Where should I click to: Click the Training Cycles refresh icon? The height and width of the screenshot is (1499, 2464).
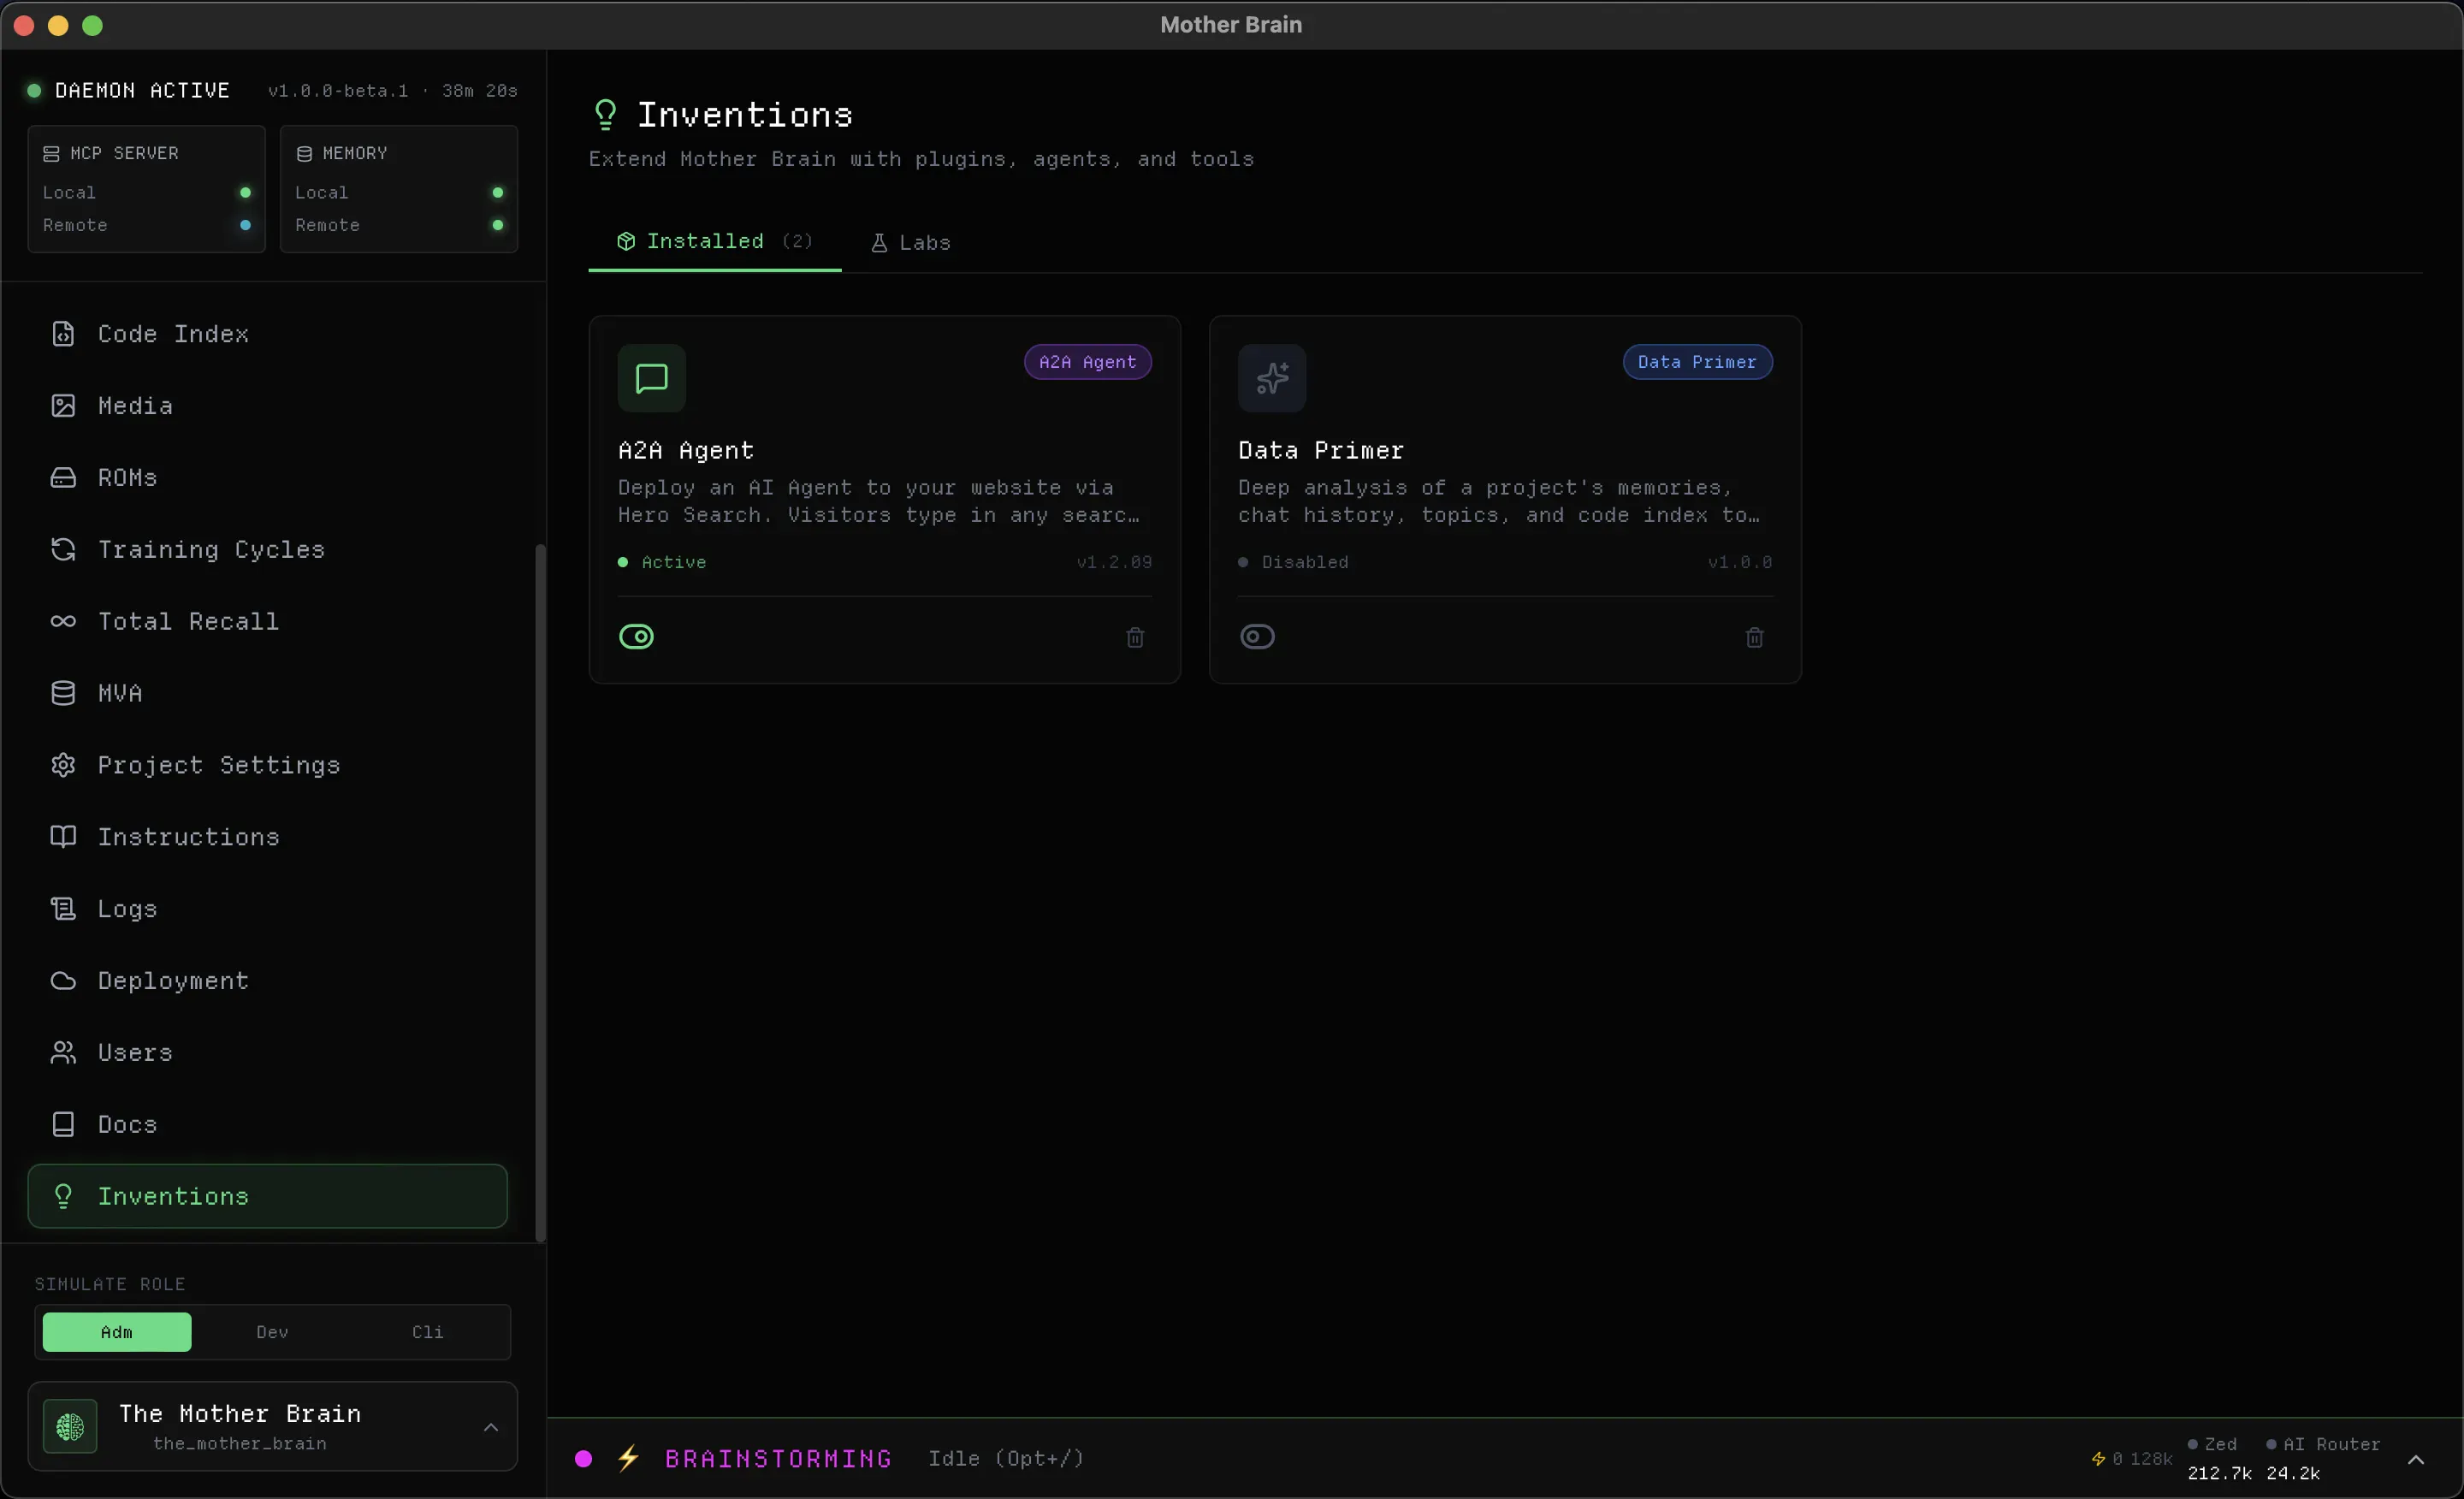[x=63, y=550]
